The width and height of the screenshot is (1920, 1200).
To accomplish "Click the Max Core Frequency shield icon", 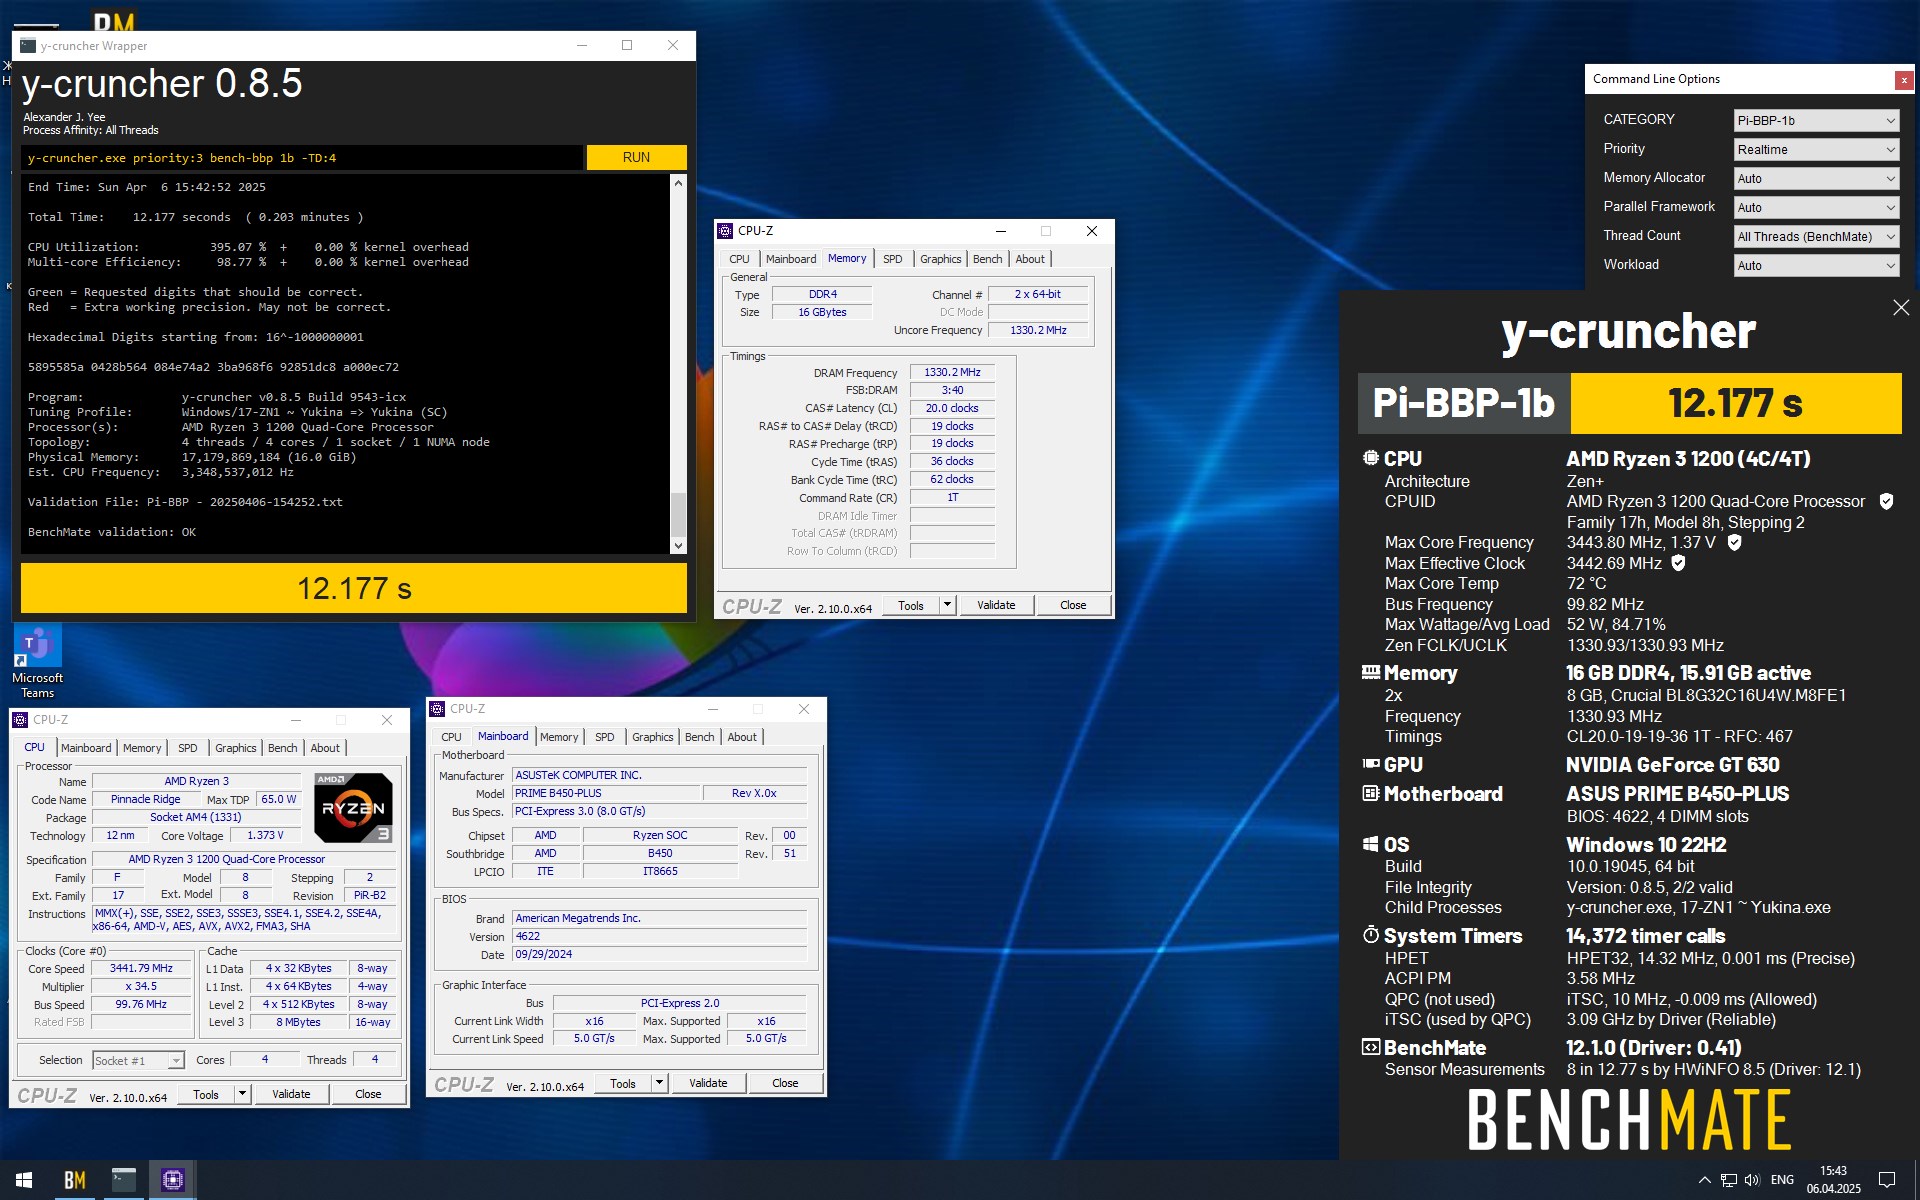I will (x=1735, y=542).
